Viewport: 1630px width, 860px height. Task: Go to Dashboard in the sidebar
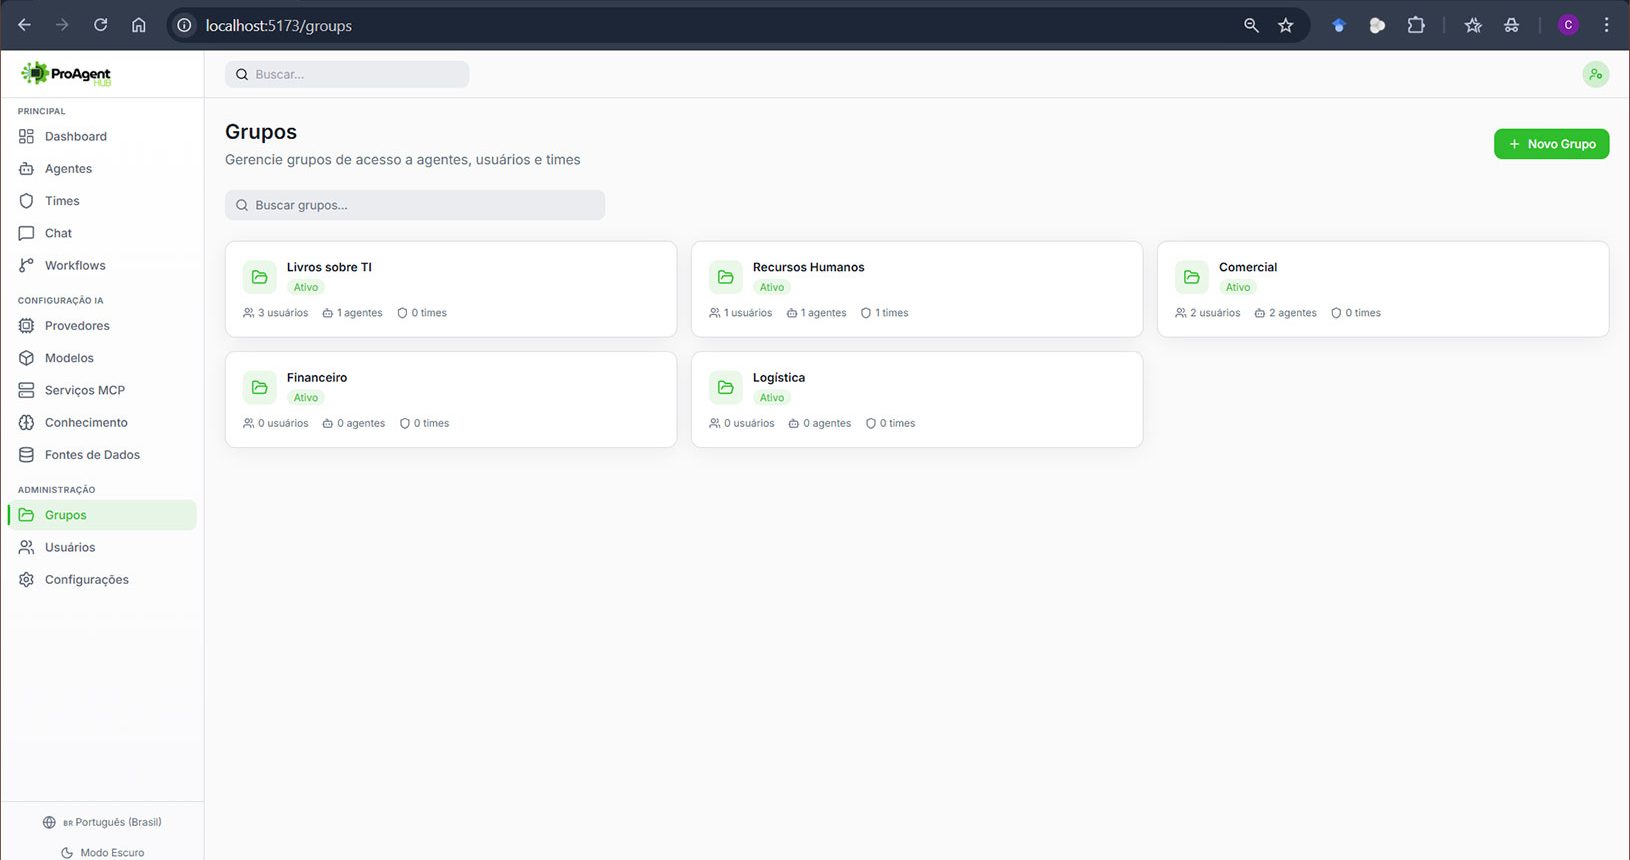click(x=75, y=136)
